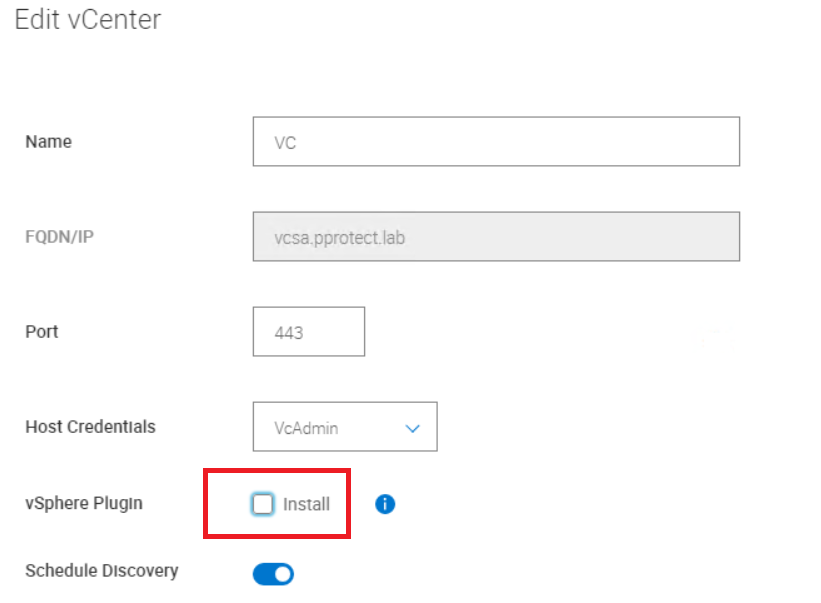Enable the Install checkbox for vSphere Plugin
Screen dimensions: 821x603
[x=262, y=504]
